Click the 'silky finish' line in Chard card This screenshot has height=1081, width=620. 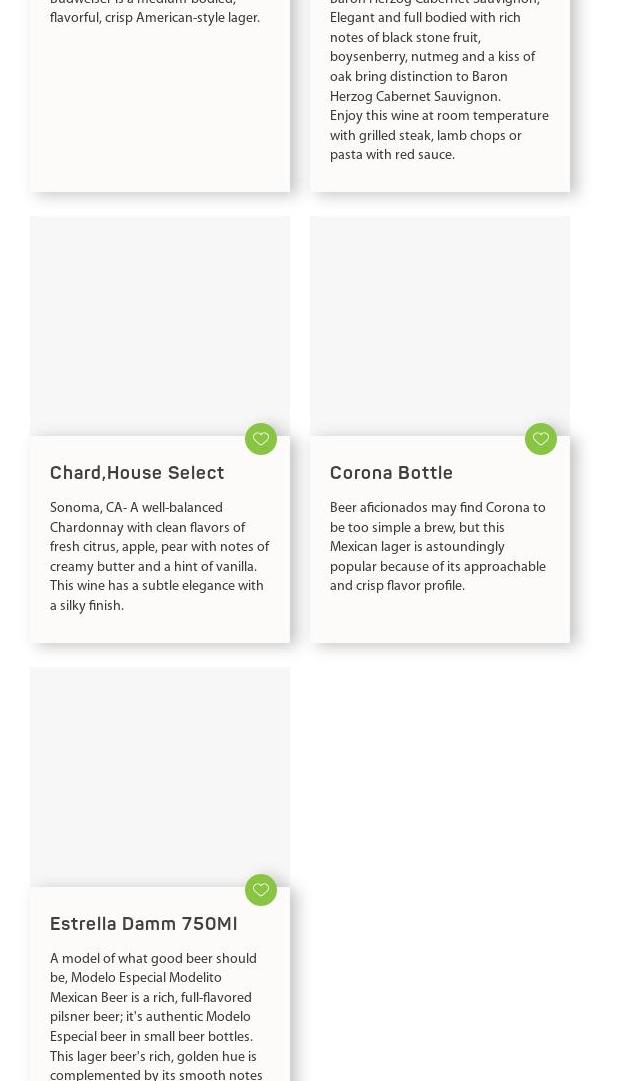pyautogui.click(x=87, y=606)
